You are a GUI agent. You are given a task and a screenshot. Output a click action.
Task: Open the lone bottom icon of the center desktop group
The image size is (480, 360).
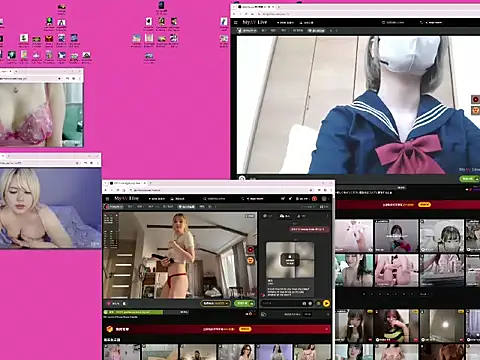[149, 58]
